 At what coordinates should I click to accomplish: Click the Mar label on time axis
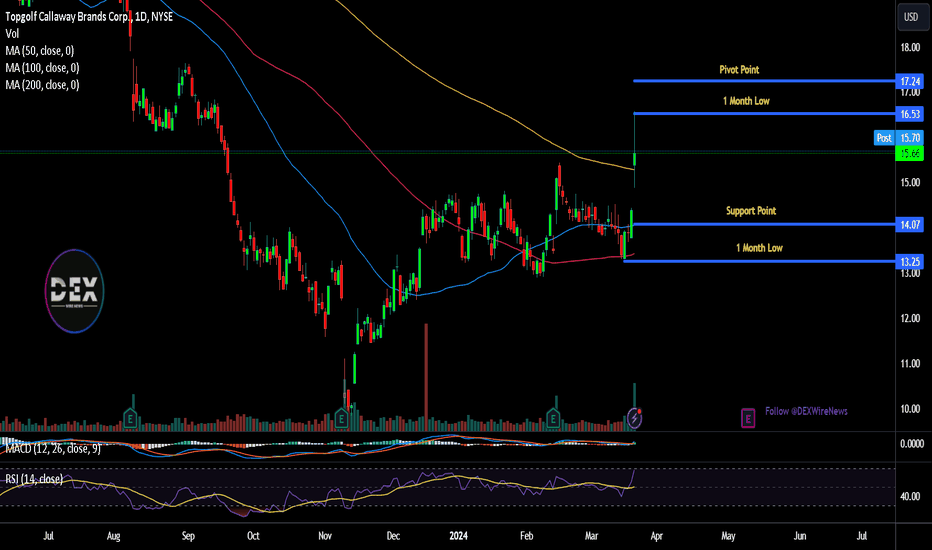591,536
